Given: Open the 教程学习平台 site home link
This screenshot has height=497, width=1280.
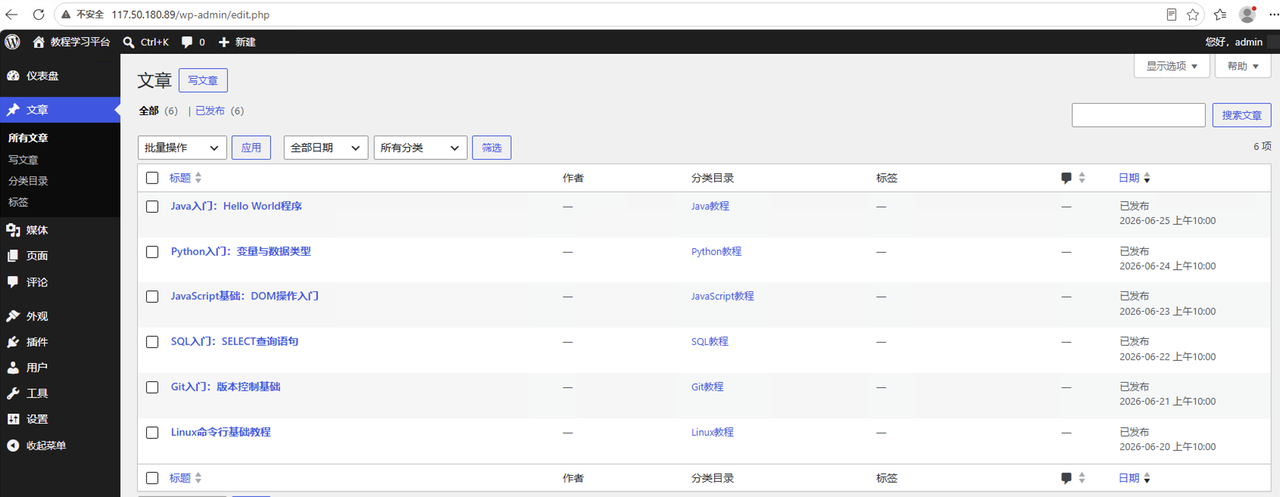Looking at the screenshot, I should [x=71, y=42].
